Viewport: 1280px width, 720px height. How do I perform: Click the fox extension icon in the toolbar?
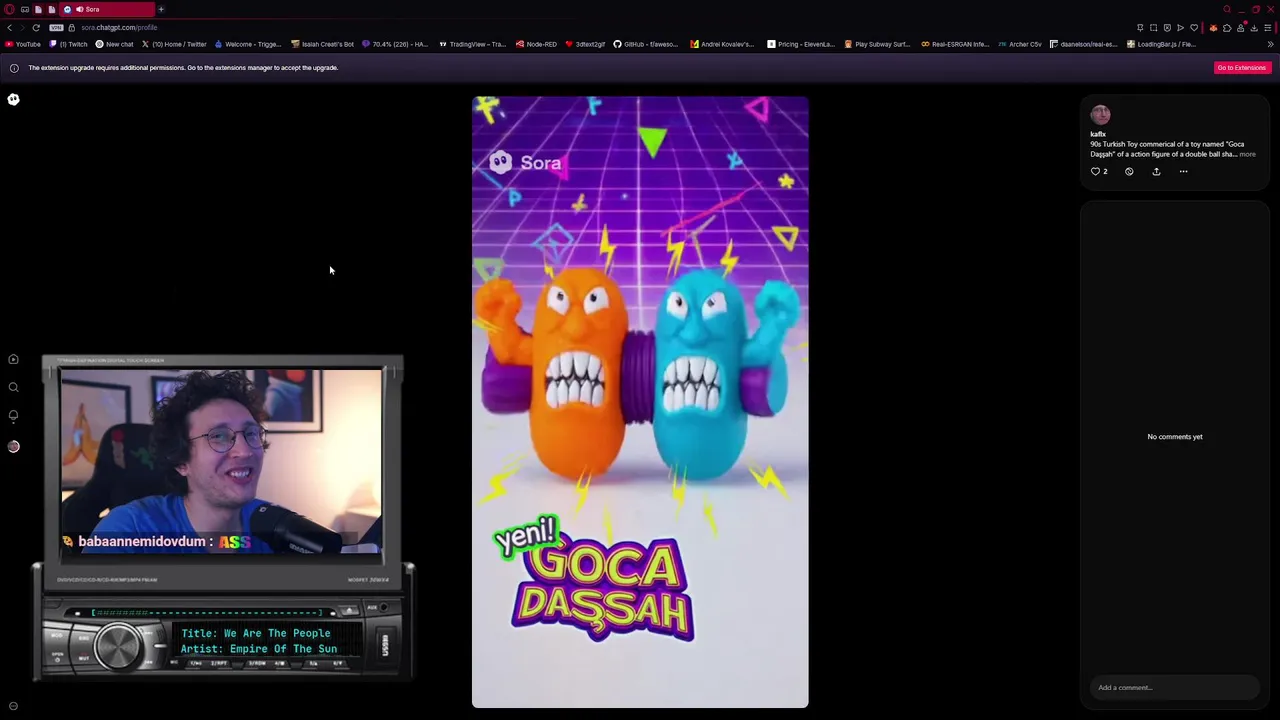pyautogui.click(x=1213, y=28)
